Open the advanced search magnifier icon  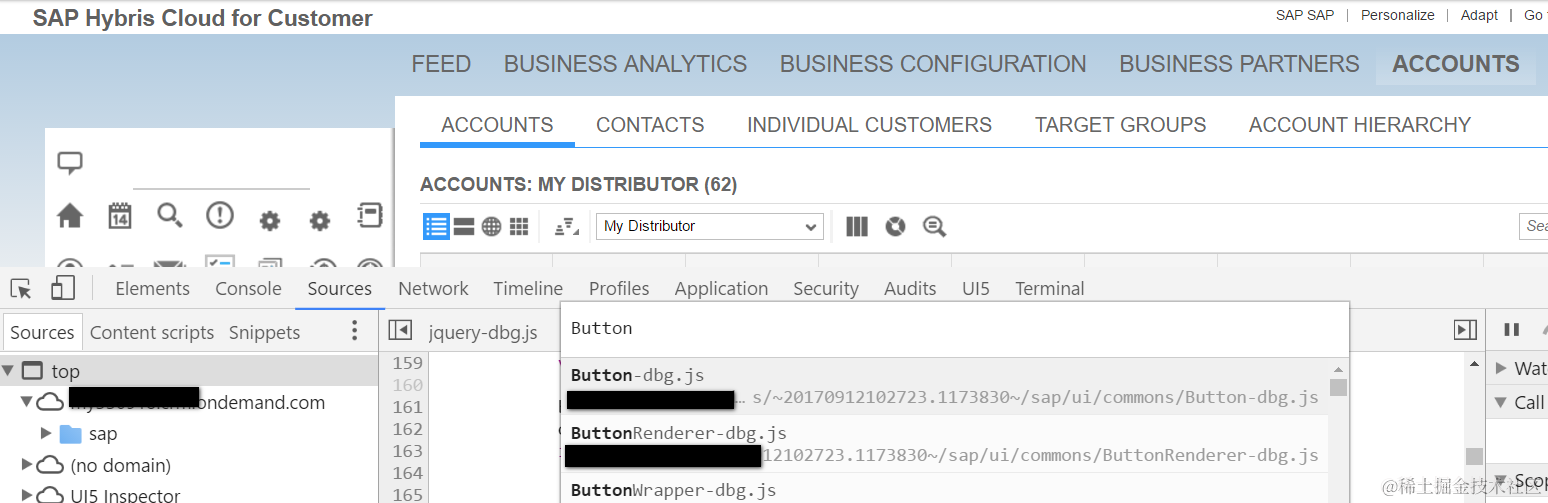934,227
